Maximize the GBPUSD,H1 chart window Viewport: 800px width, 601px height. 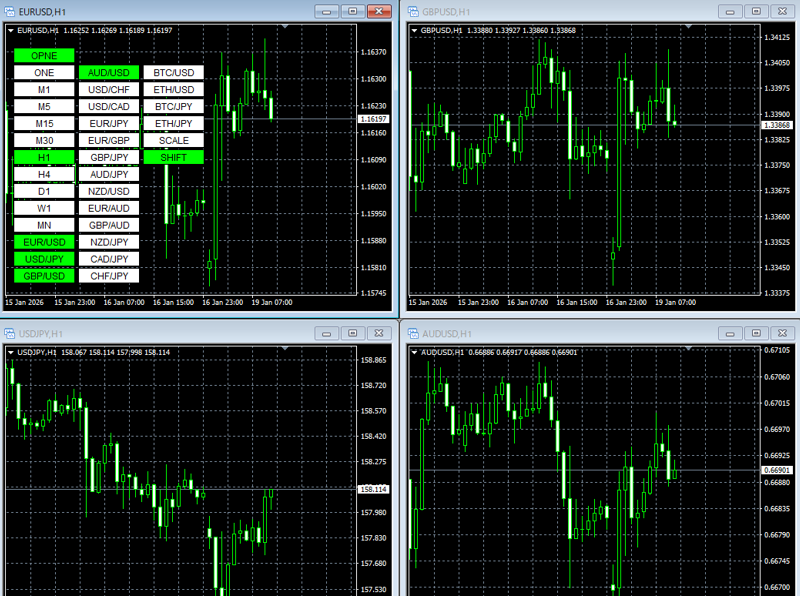756,11
